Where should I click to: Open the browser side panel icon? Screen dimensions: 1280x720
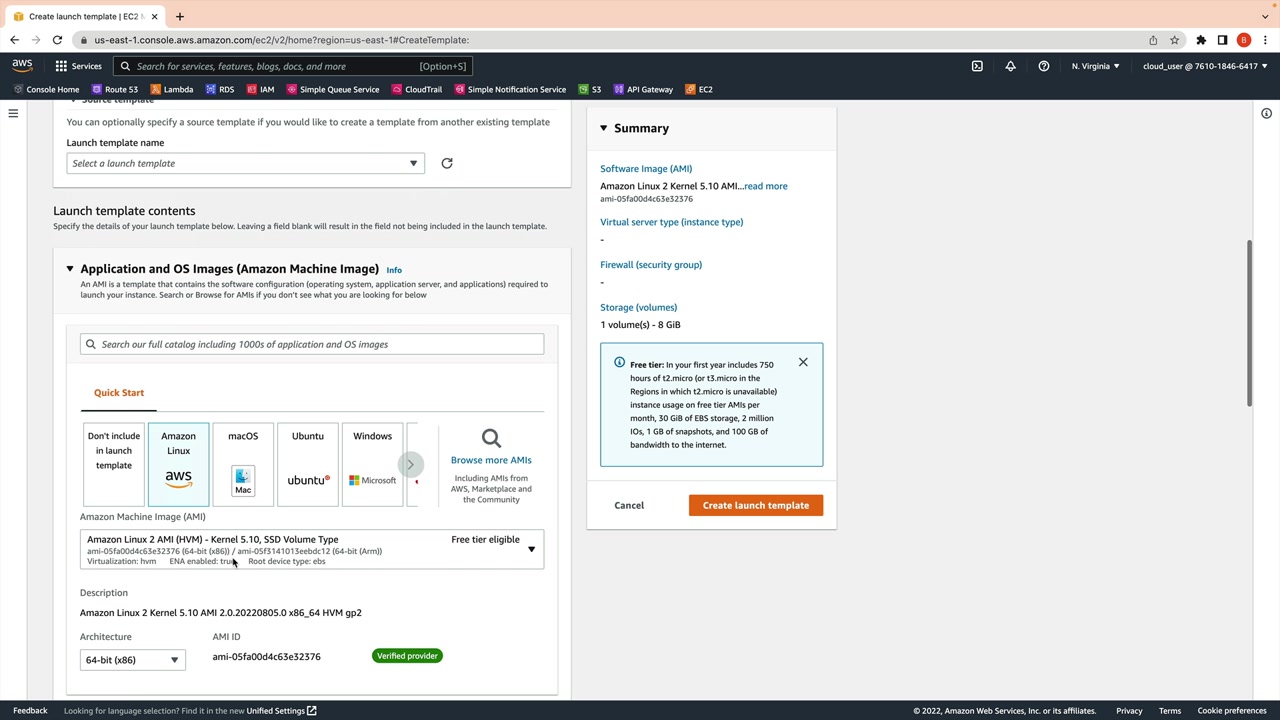pyautogui.click(x=1222, y=40)
